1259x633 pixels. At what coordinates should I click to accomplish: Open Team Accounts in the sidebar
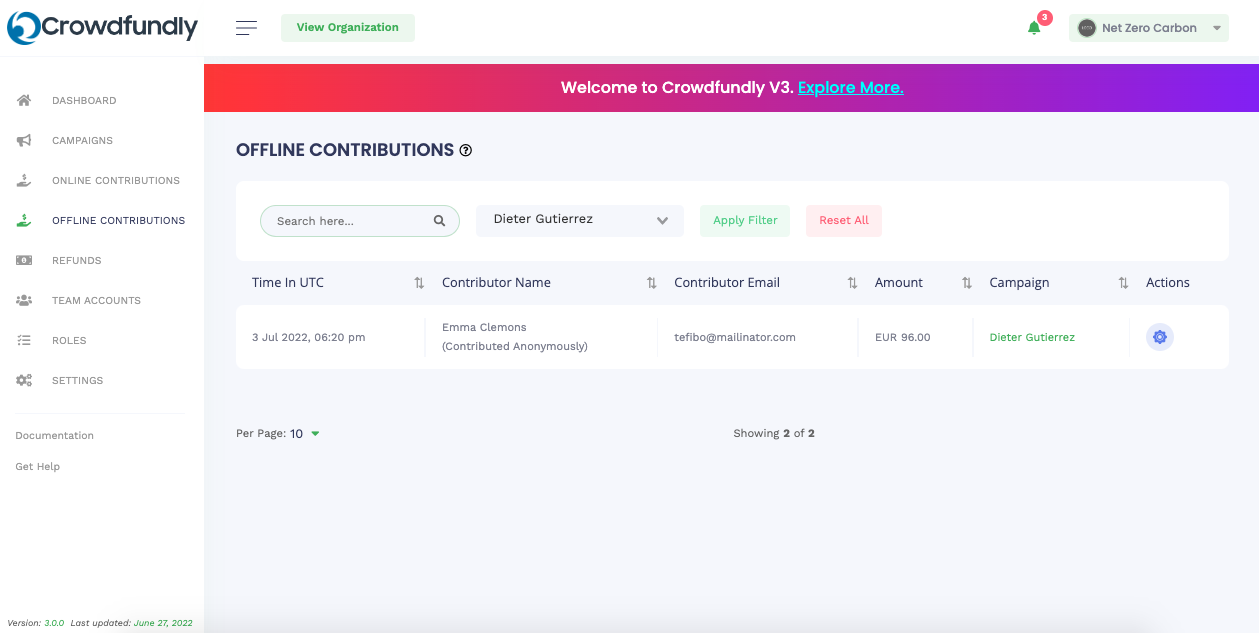[96, 301]
